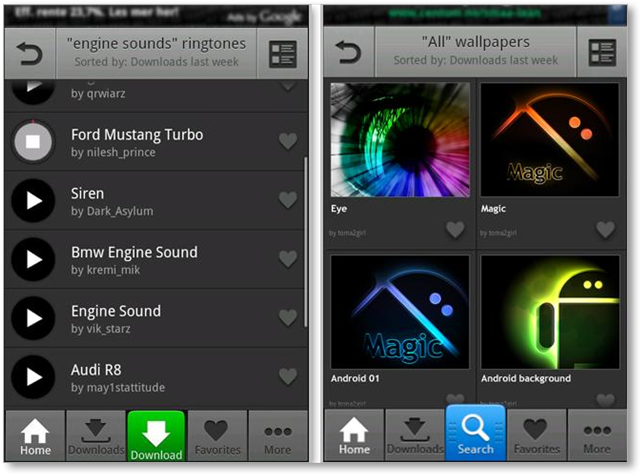Image resolution: width=640 pixels, height=474 pixels.
Task: Favorite Engine Sound by vik_starz
Action: (288, 318)
